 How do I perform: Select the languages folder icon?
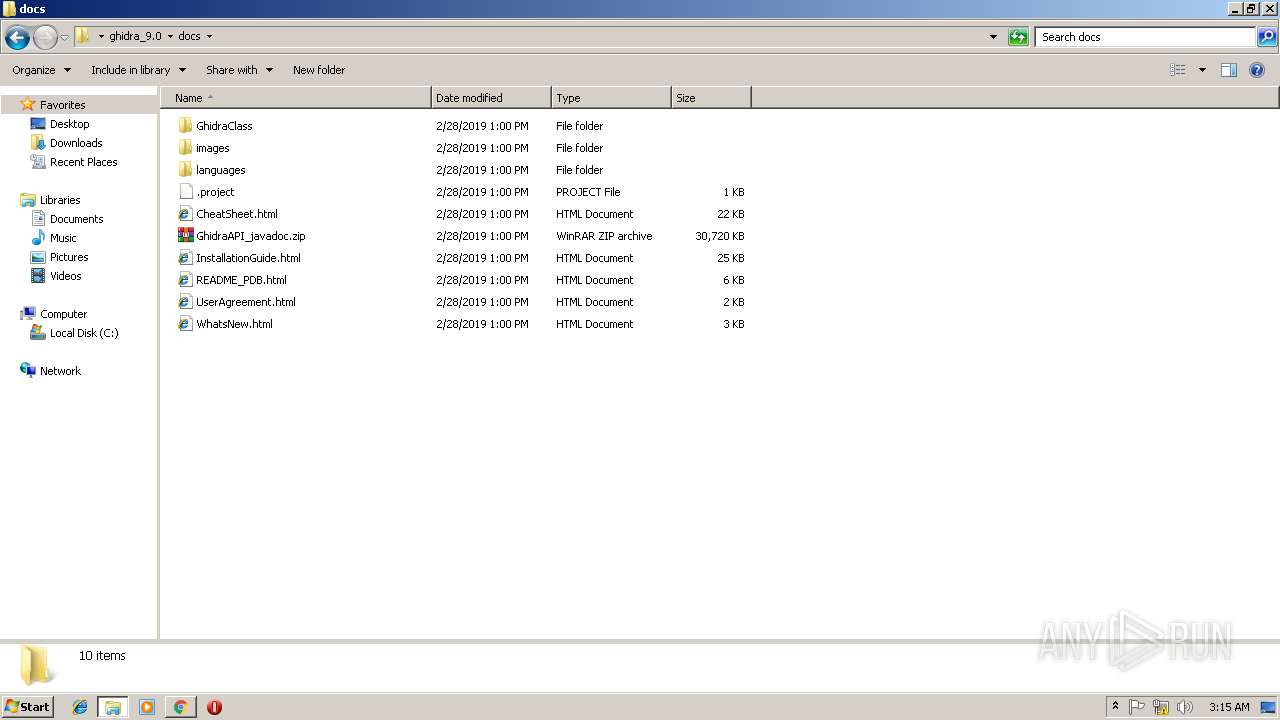pyautogui.click(x=185, y=170)
